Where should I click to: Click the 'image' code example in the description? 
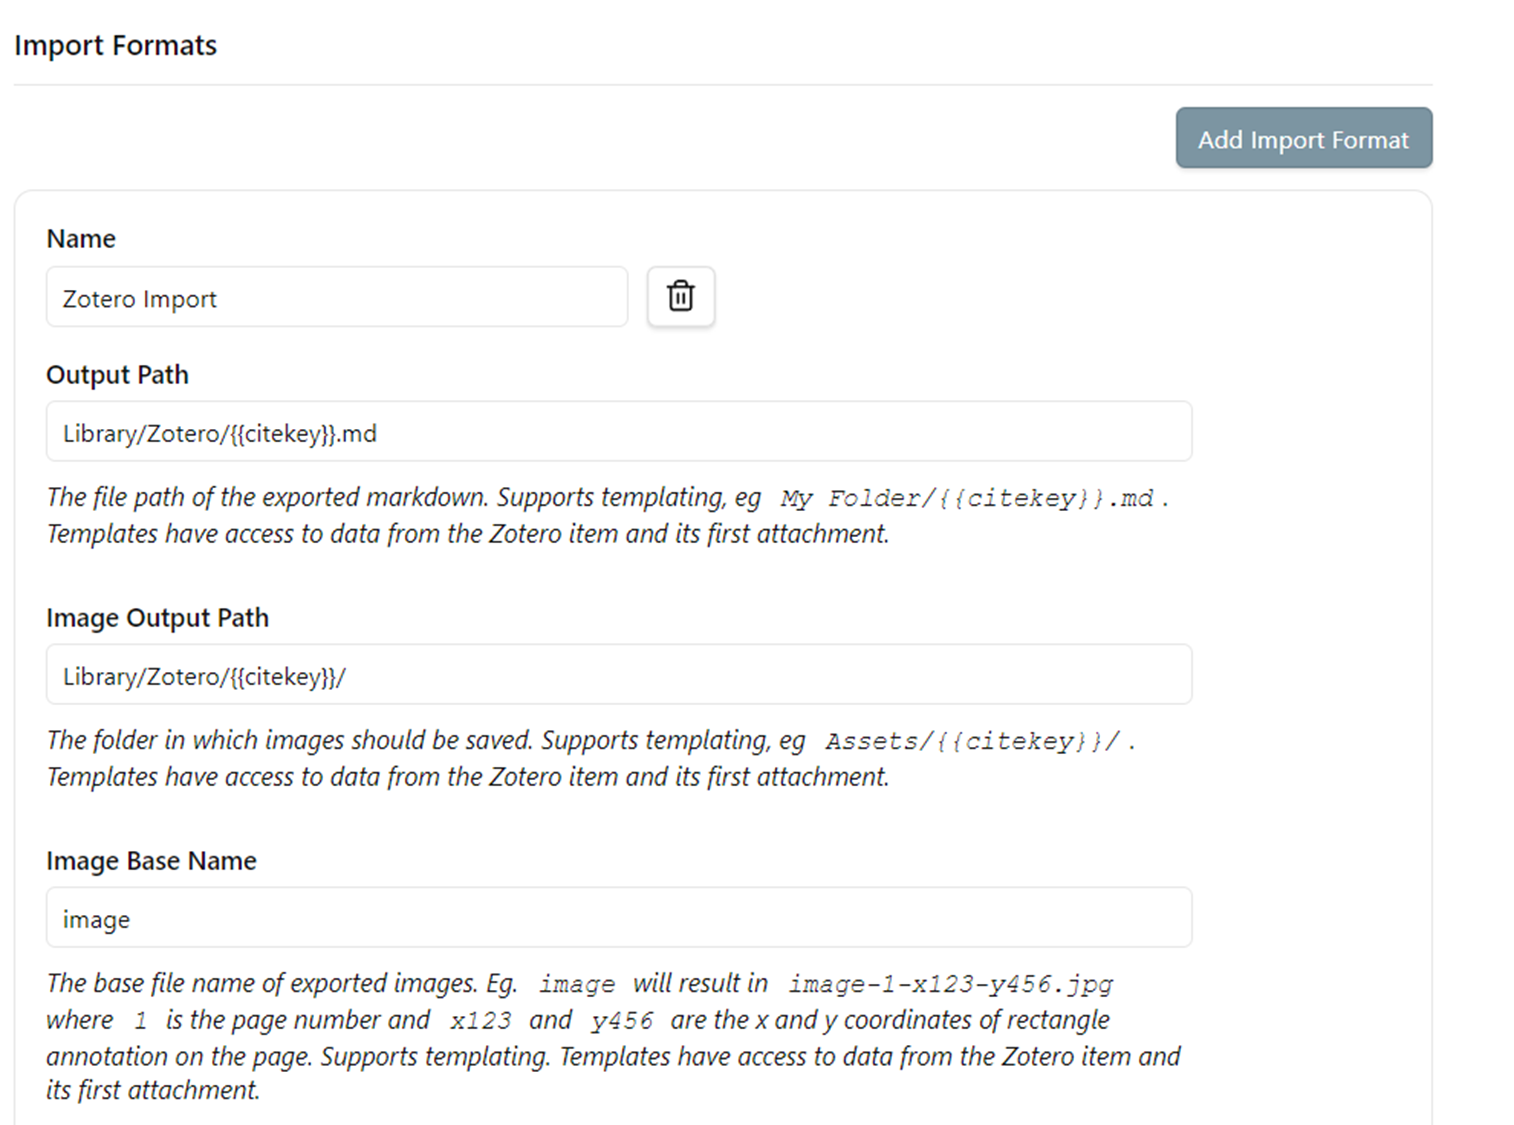pyautogui.click(x=577, y=984)
